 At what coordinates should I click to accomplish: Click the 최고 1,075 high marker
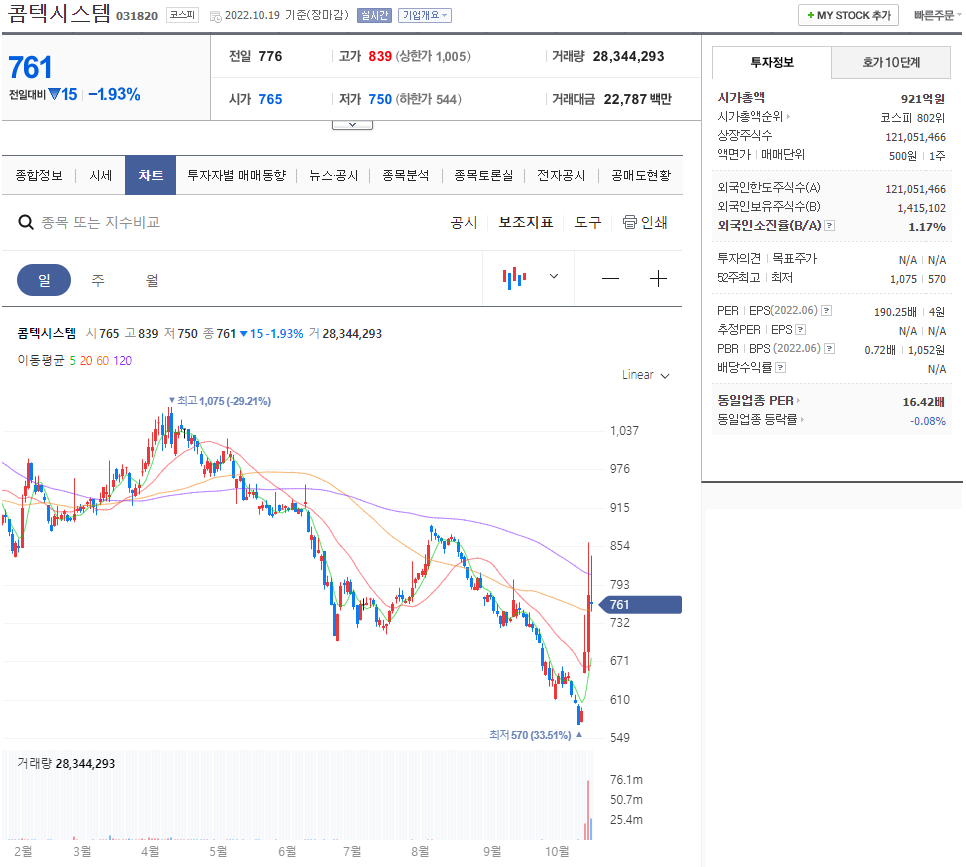point(221,401)
